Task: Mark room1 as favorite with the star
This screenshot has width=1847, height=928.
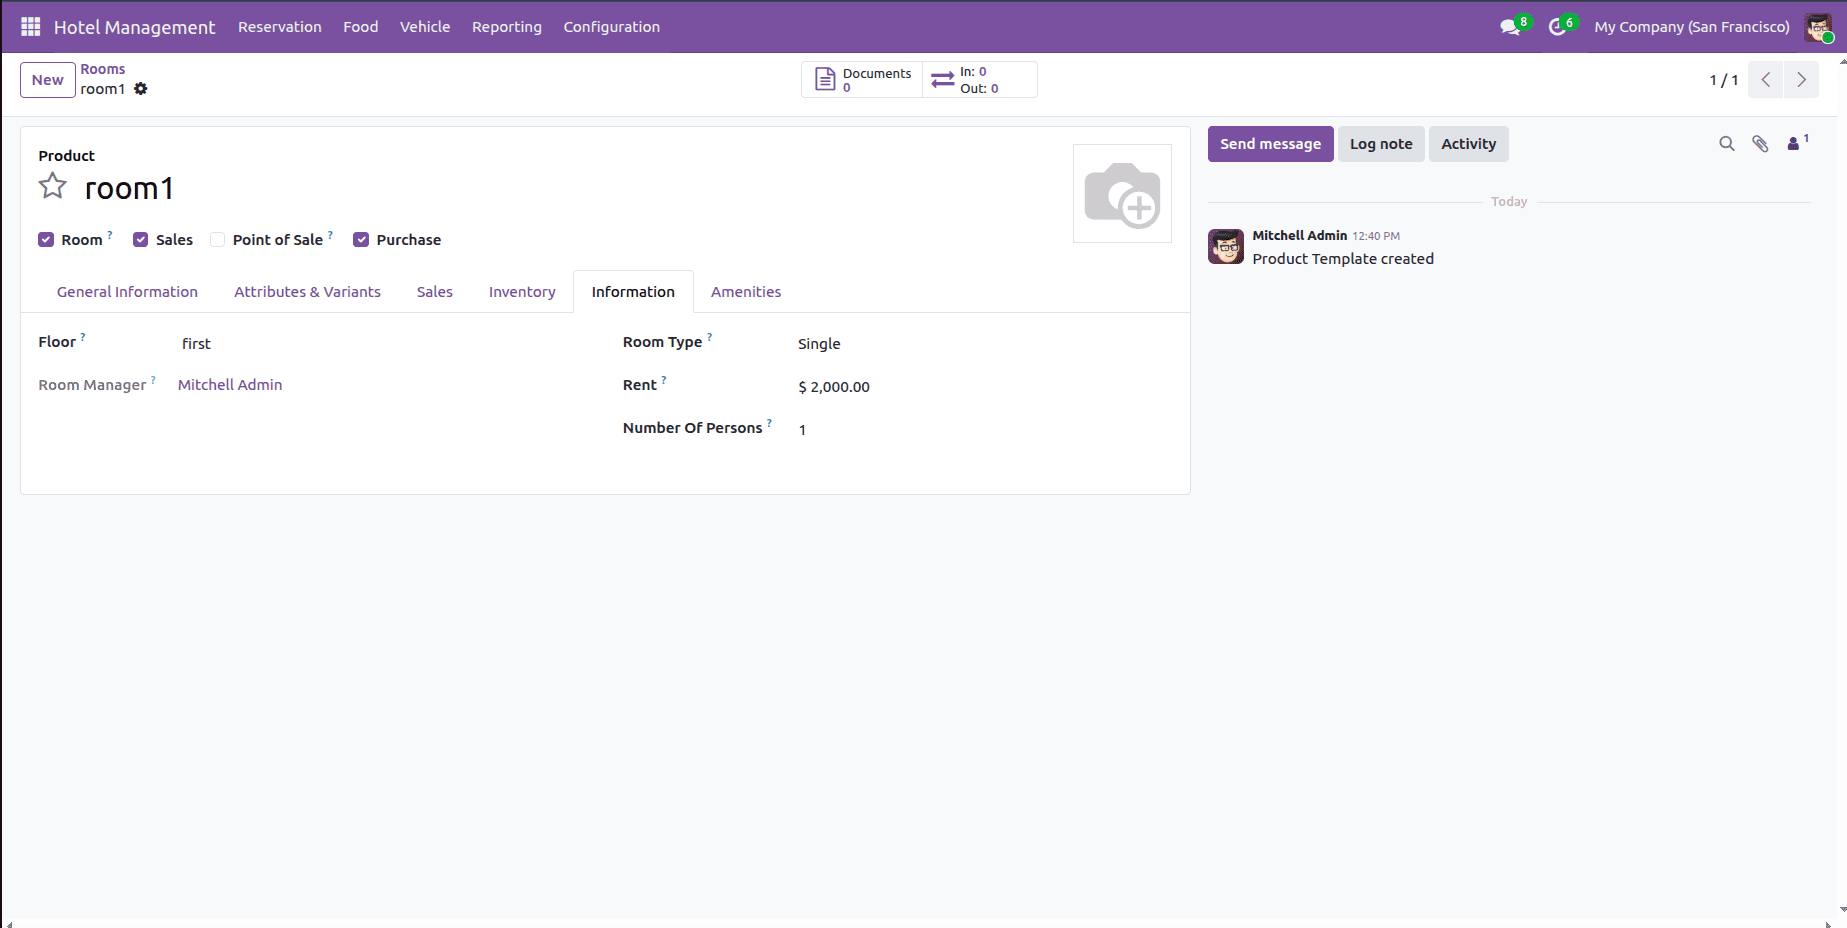Action: pyautogui.click(x=53, y=186)
